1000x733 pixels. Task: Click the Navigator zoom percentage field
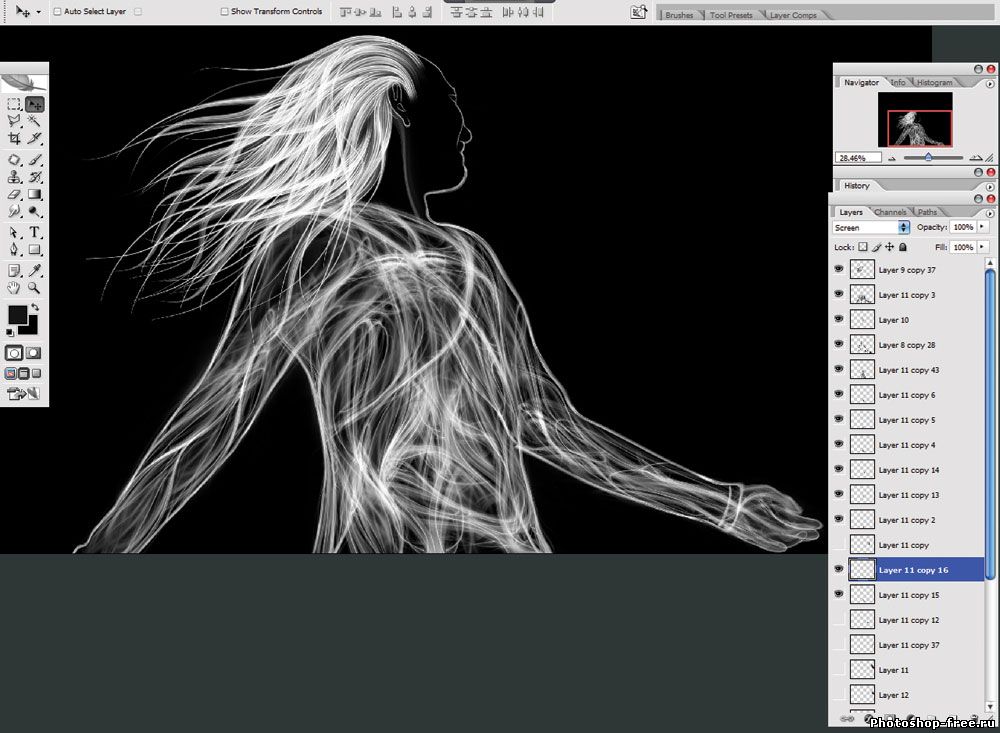(858, 158)
